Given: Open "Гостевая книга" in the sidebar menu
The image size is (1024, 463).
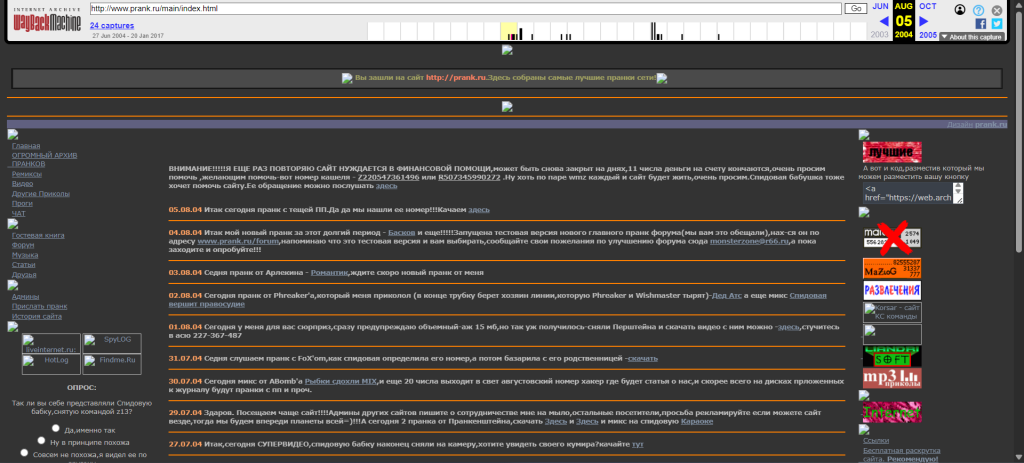Looking at the screenshot, I should pos(38,235).
